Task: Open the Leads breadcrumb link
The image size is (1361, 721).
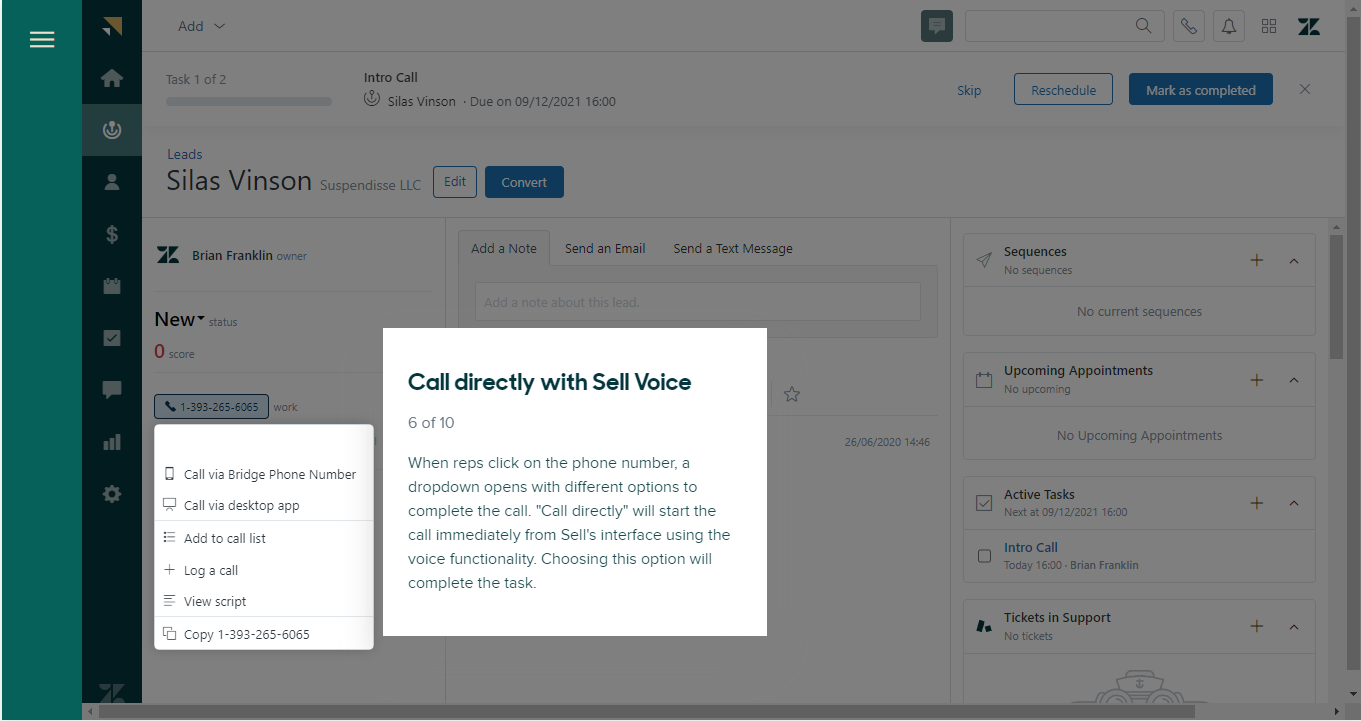Action: (185, 154)
